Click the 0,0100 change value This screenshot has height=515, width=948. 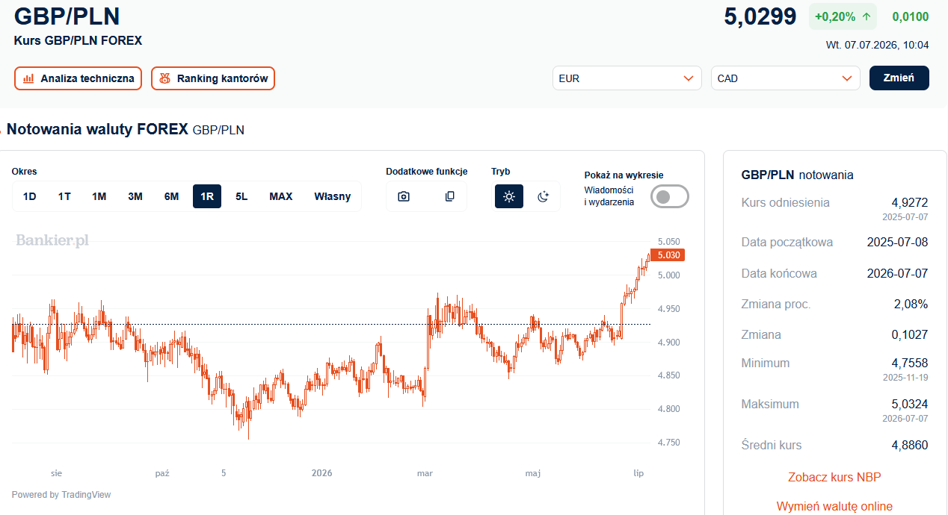coord(911,17)
